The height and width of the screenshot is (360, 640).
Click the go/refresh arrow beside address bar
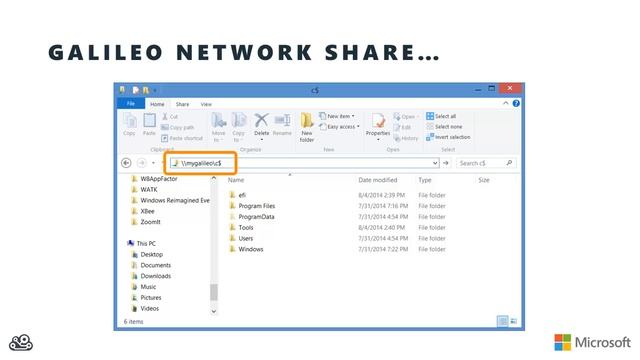(446, 163)
